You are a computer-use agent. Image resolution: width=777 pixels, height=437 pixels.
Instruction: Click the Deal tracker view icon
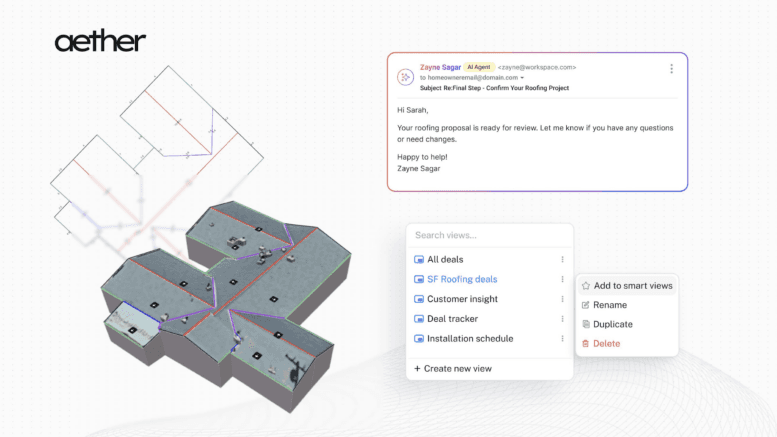coord(419,319)
